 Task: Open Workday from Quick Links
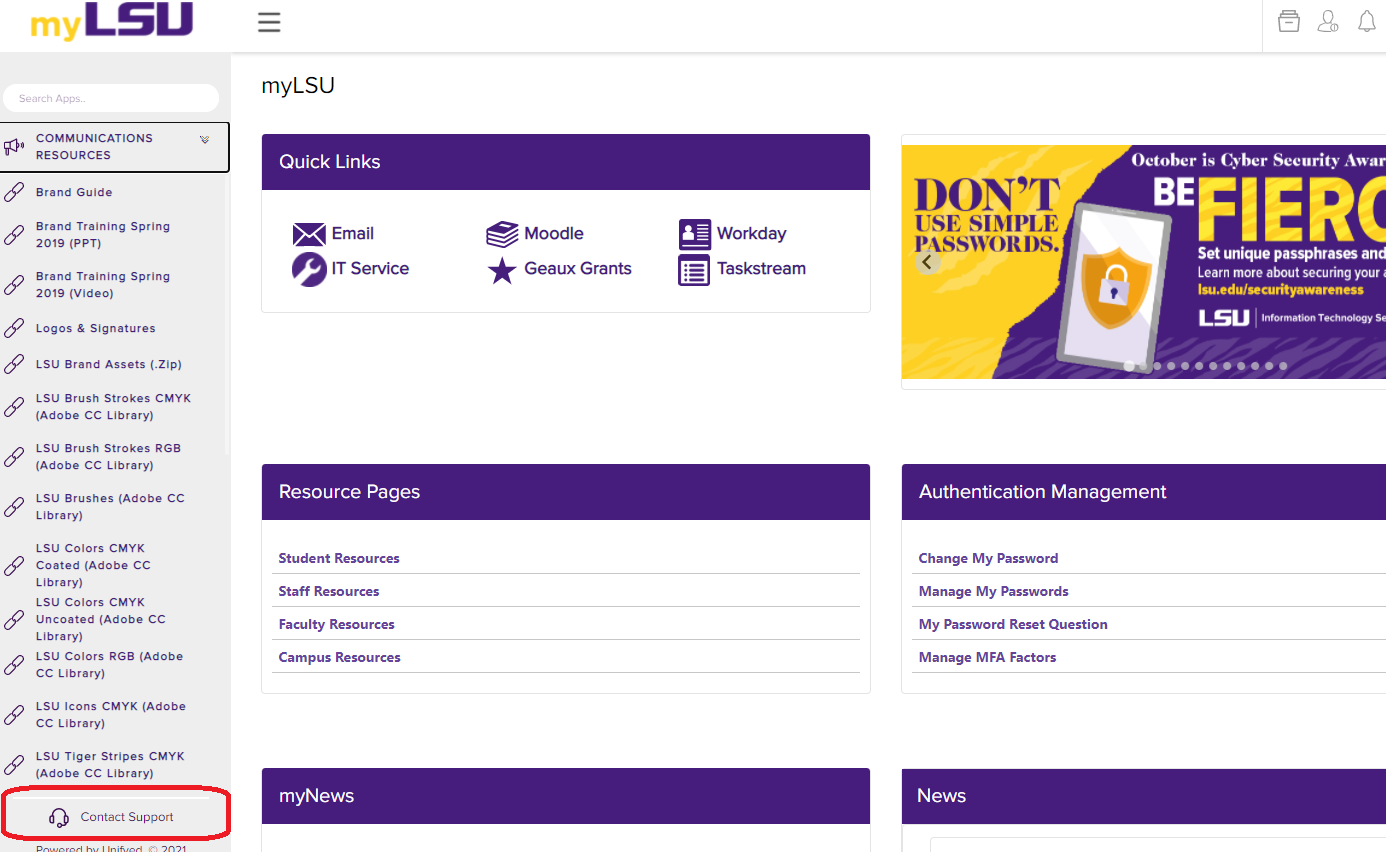694,233
